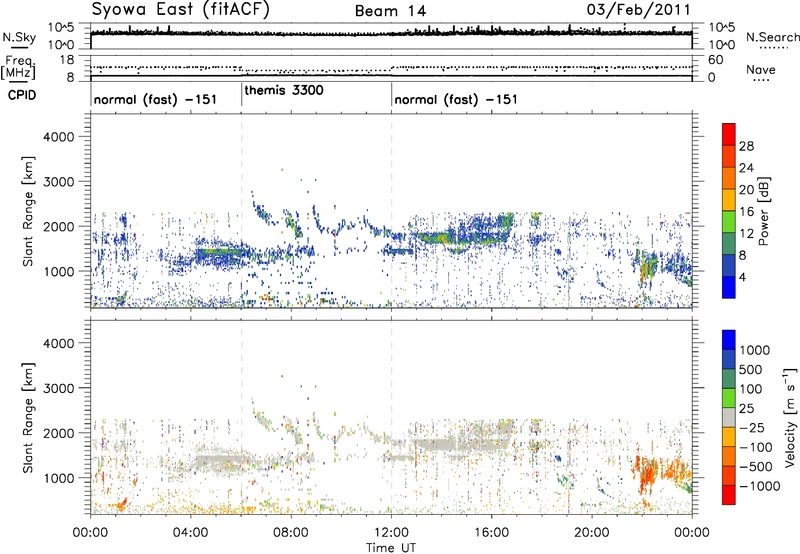This screenshot has width=800, height=554.
Task: Click the 'CPID' row label
Action: point(22,95)
